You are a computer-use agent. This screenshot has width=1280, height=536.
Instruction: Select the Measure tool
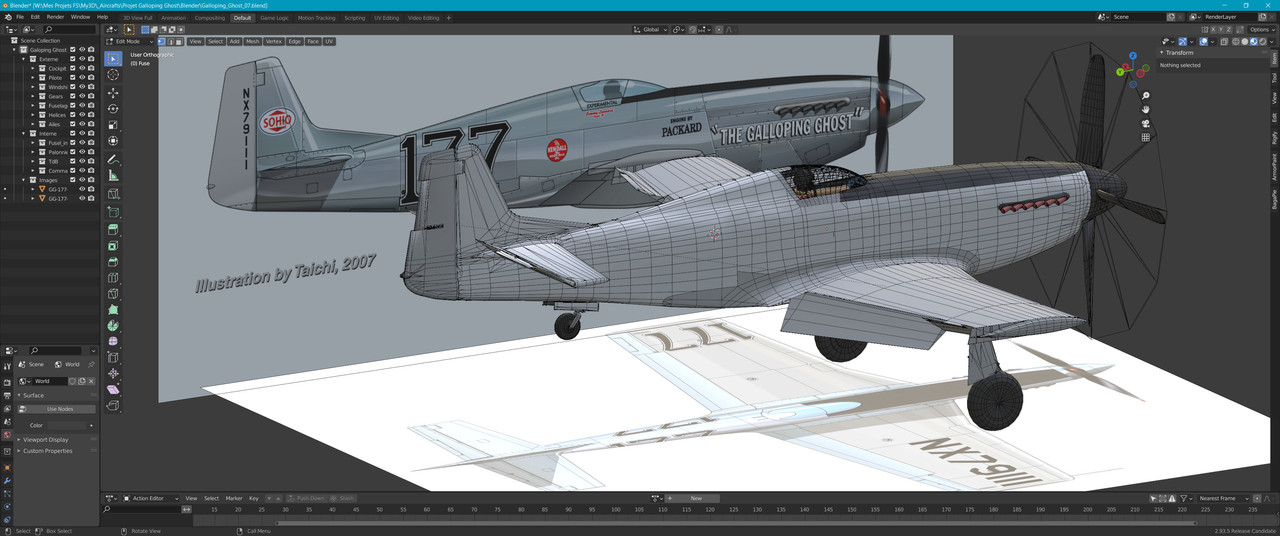[x=113, y=175]
